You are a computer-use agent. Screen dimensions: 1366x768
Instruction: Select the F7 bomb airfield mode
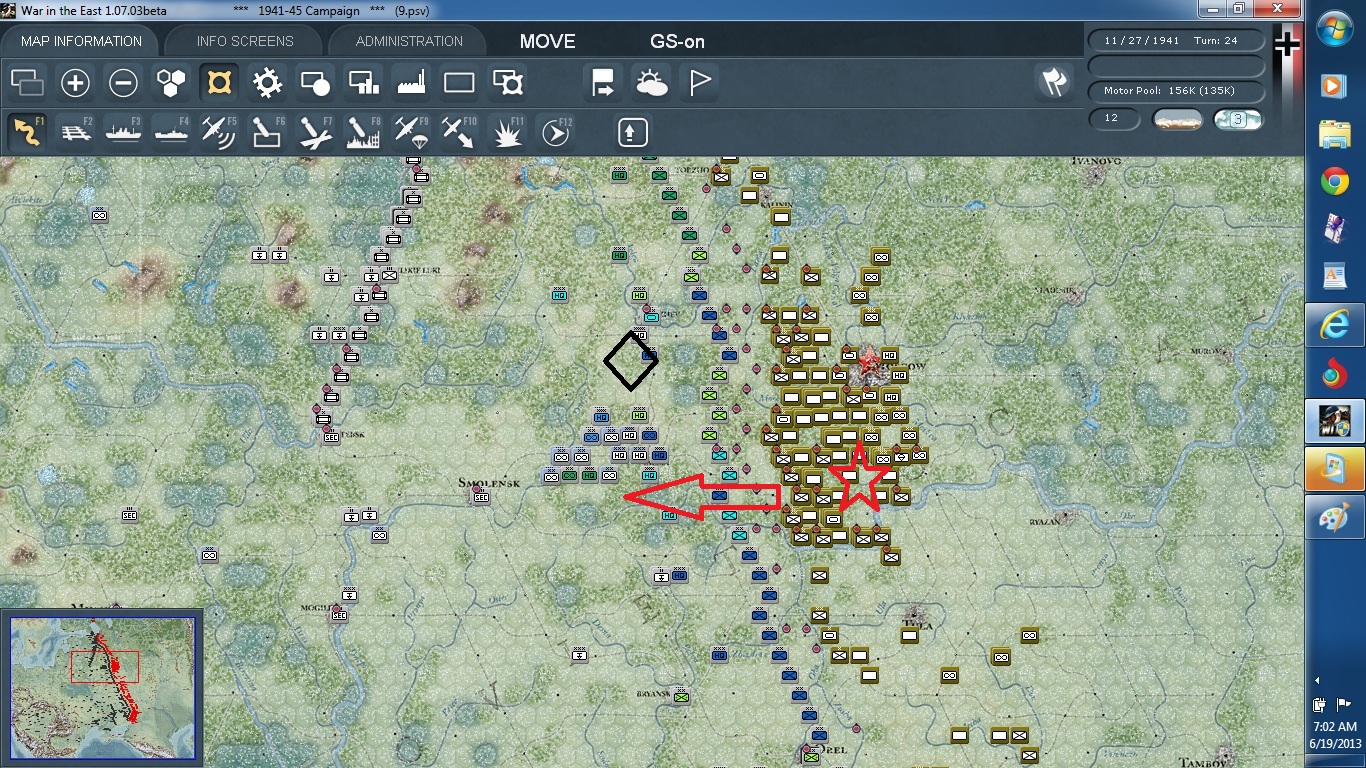315,131
